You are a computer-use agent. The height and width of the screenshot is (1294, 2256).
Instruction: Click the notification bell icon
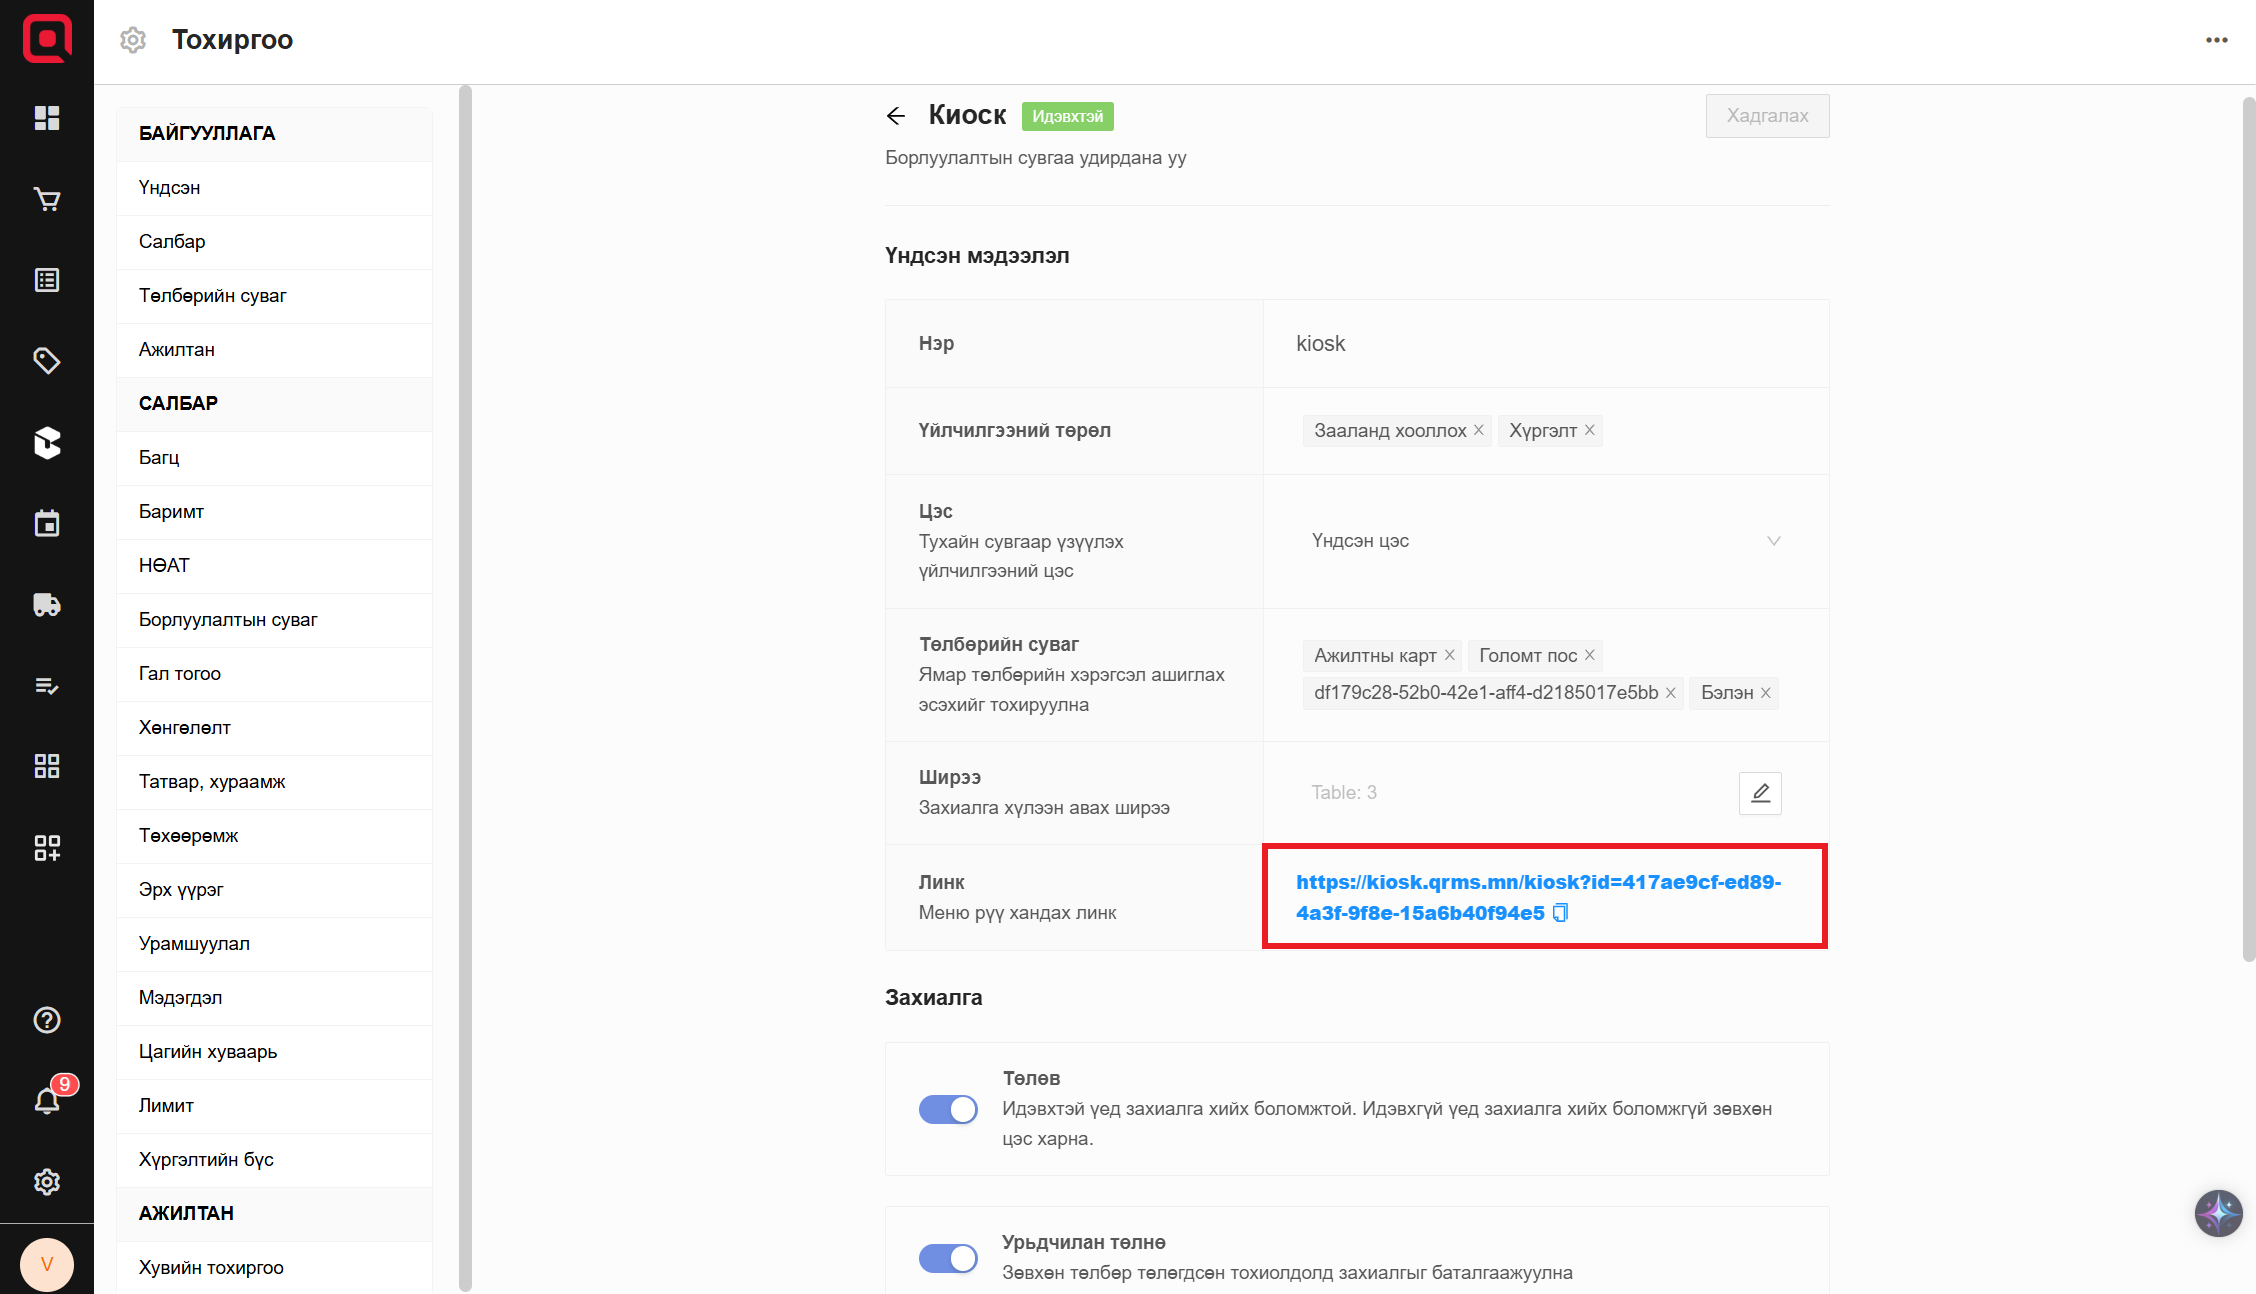click(47, 1101)
